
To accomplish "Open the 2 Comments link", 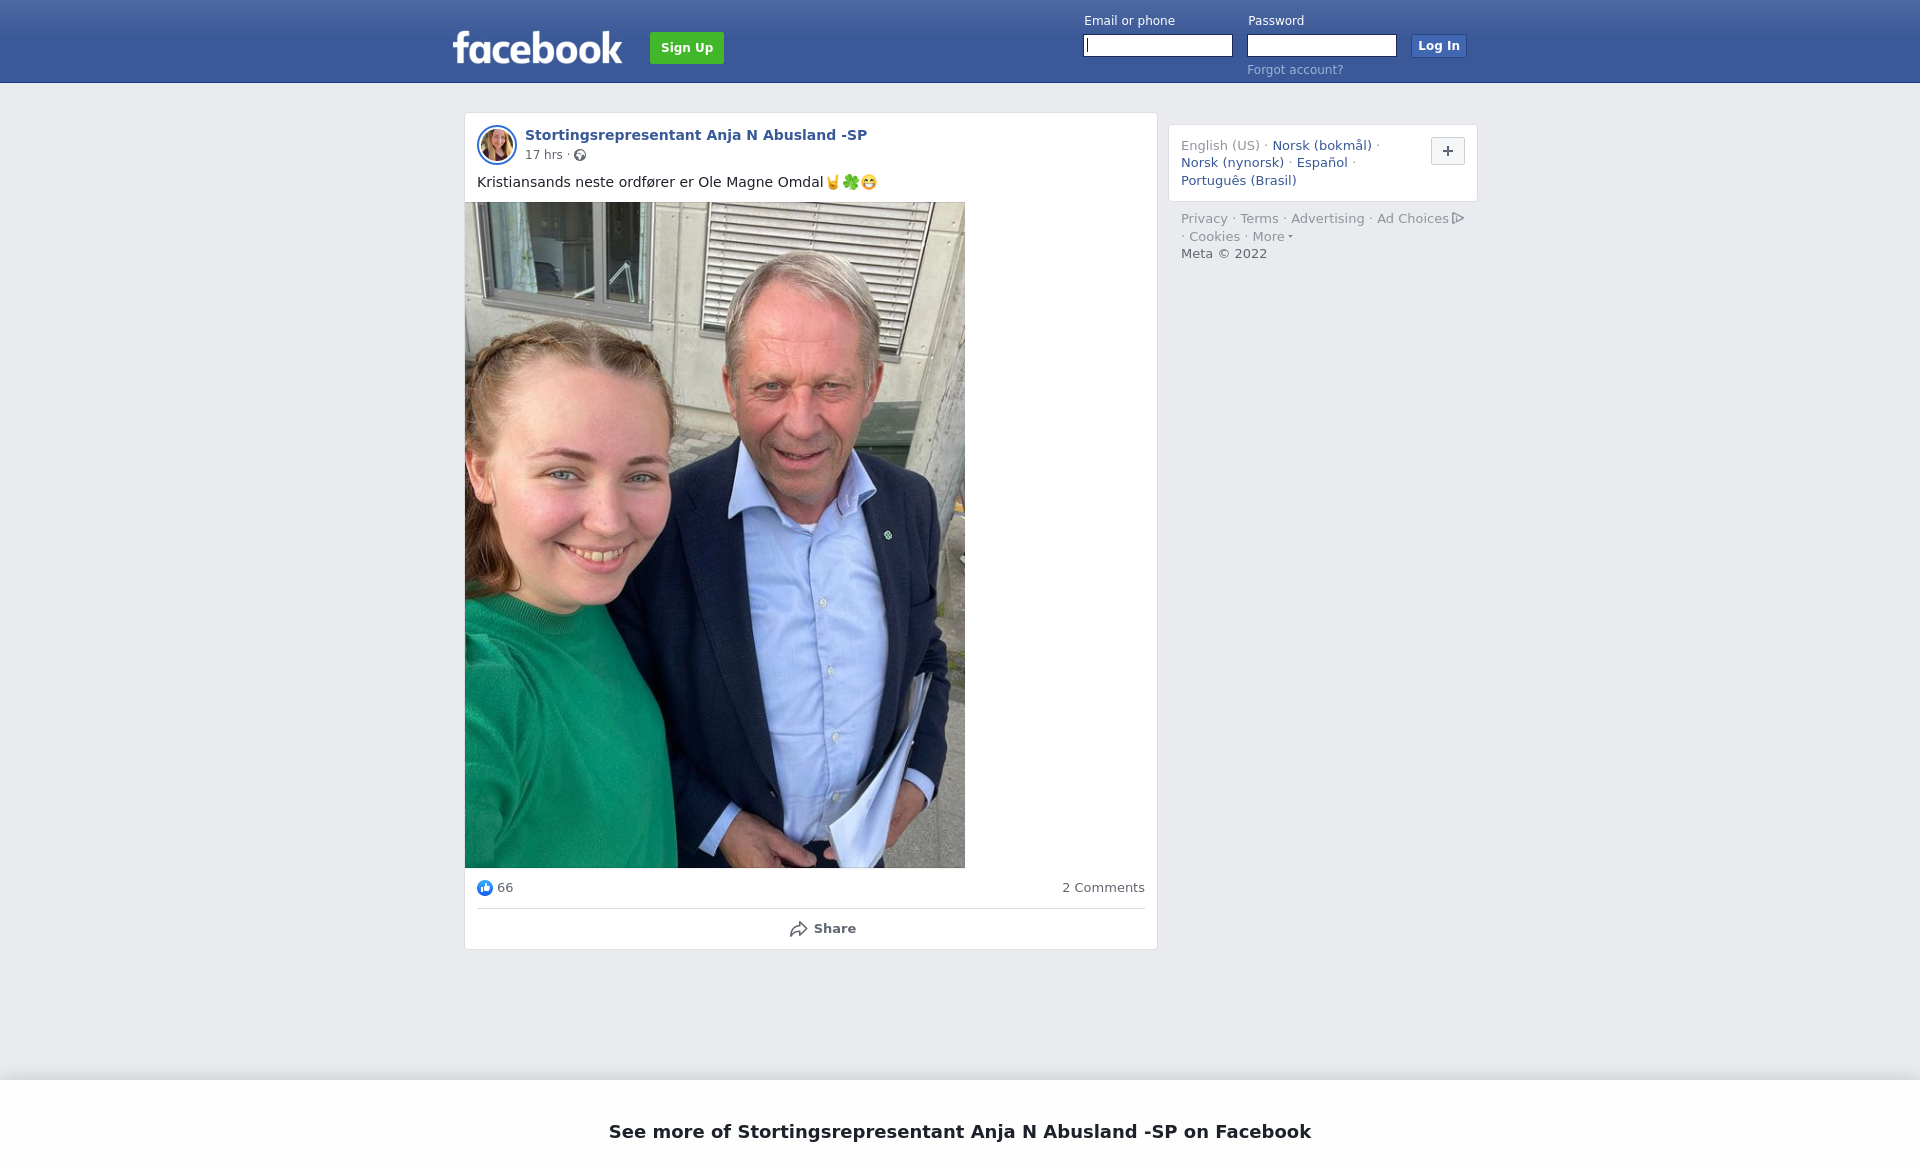I will click(1102, 888).
